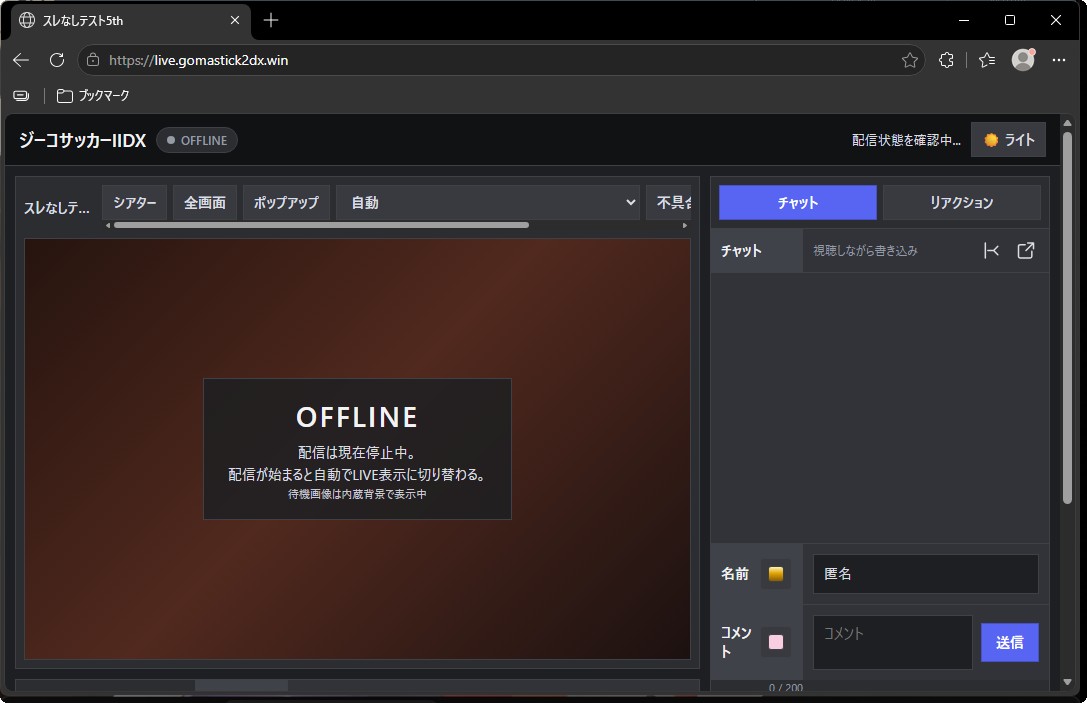Open the favorites list icon
The width and height of the screenshot is (1087, 703).
pyautogui.click(x=987, y=60)
